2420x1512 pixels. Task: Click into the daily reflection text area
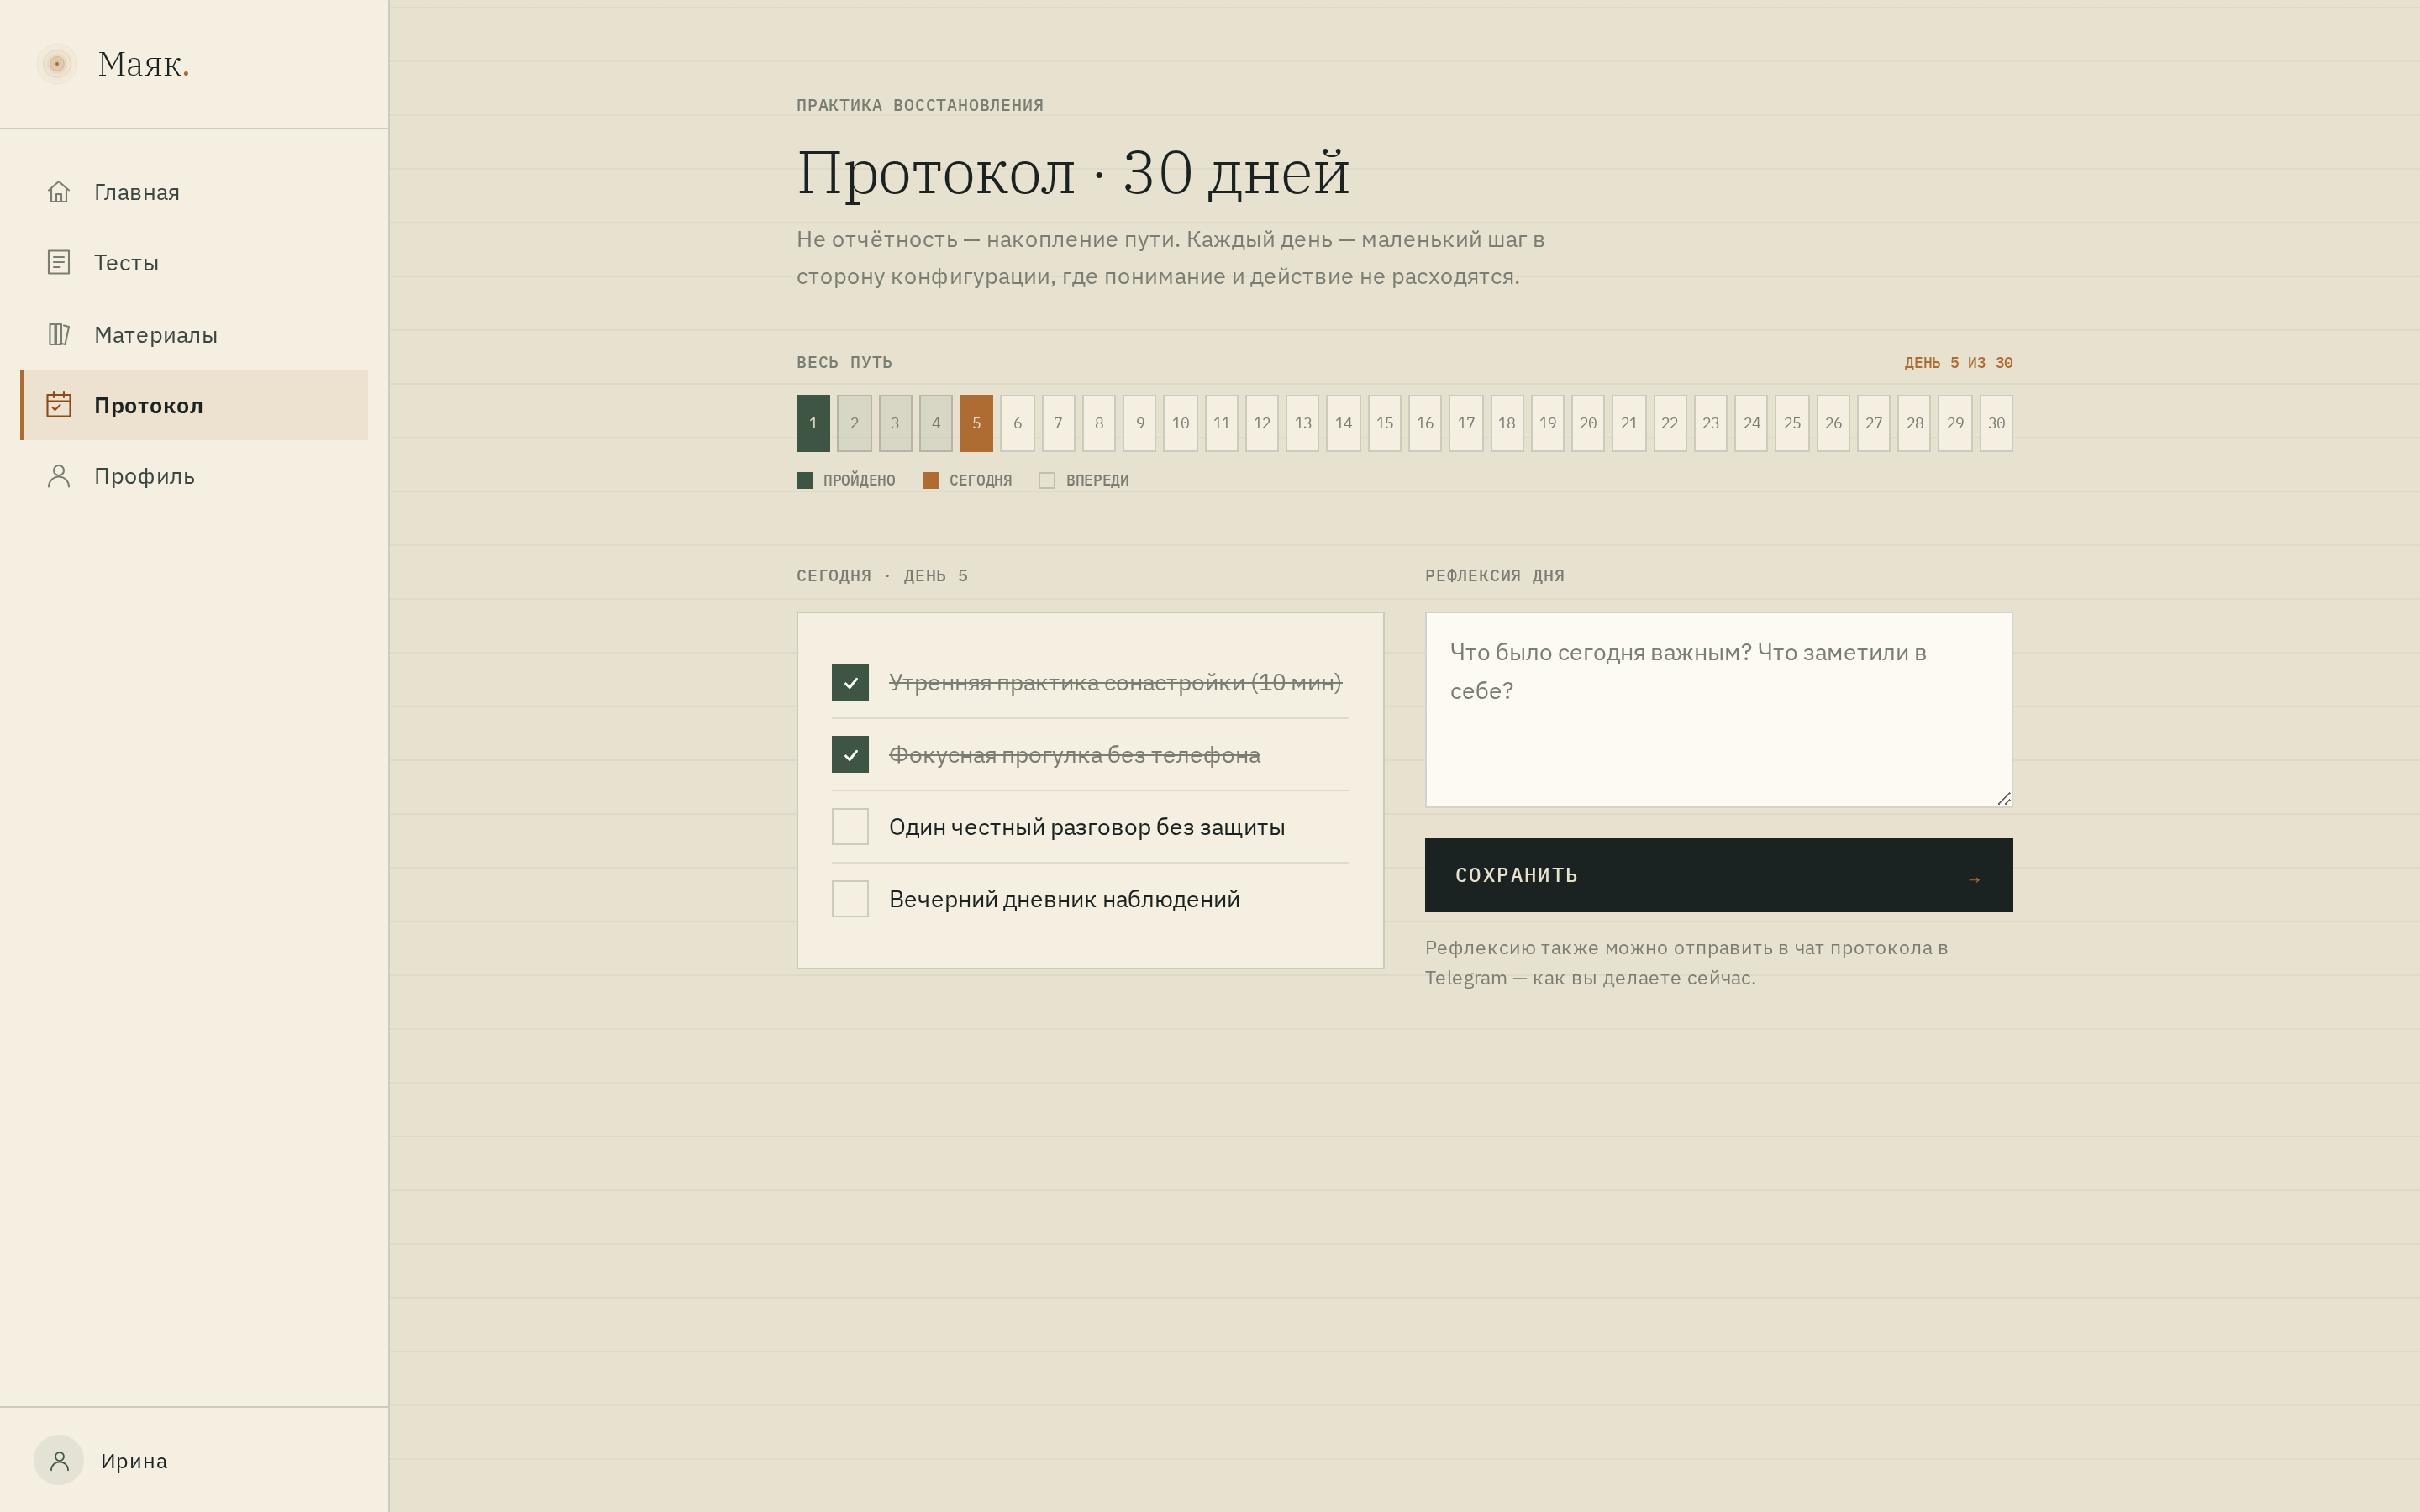click(x=1718, y=709)
